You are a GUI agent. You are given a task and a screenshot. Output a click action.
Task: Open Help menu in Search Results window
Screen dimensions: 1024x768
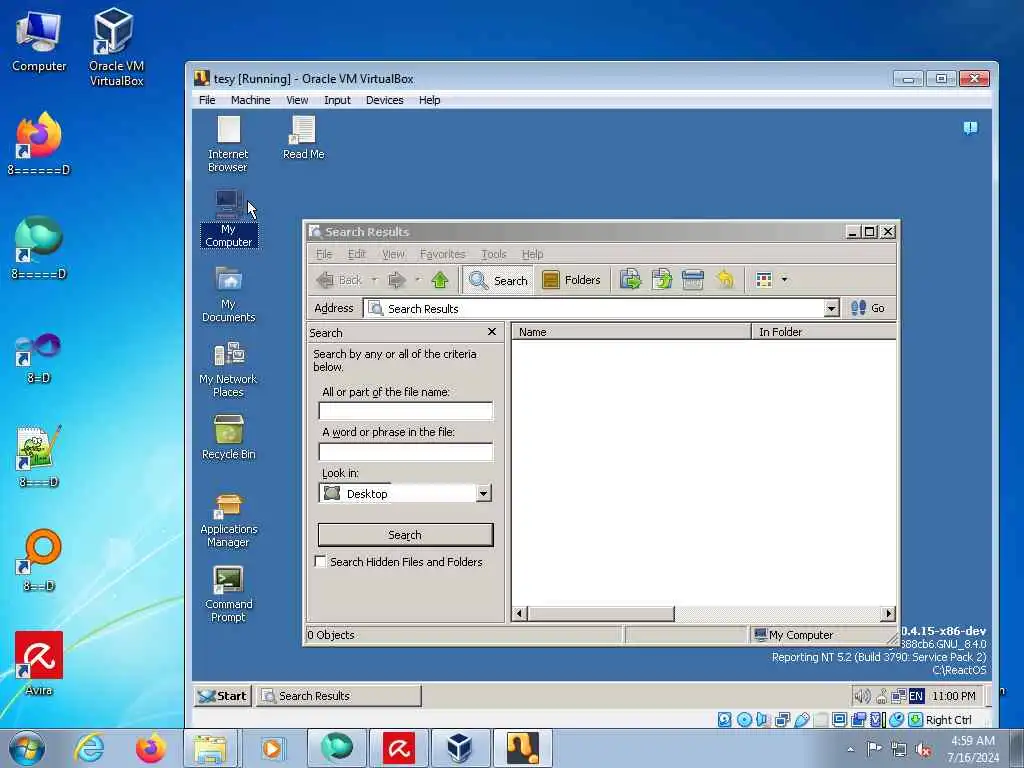tap(532, 254)
